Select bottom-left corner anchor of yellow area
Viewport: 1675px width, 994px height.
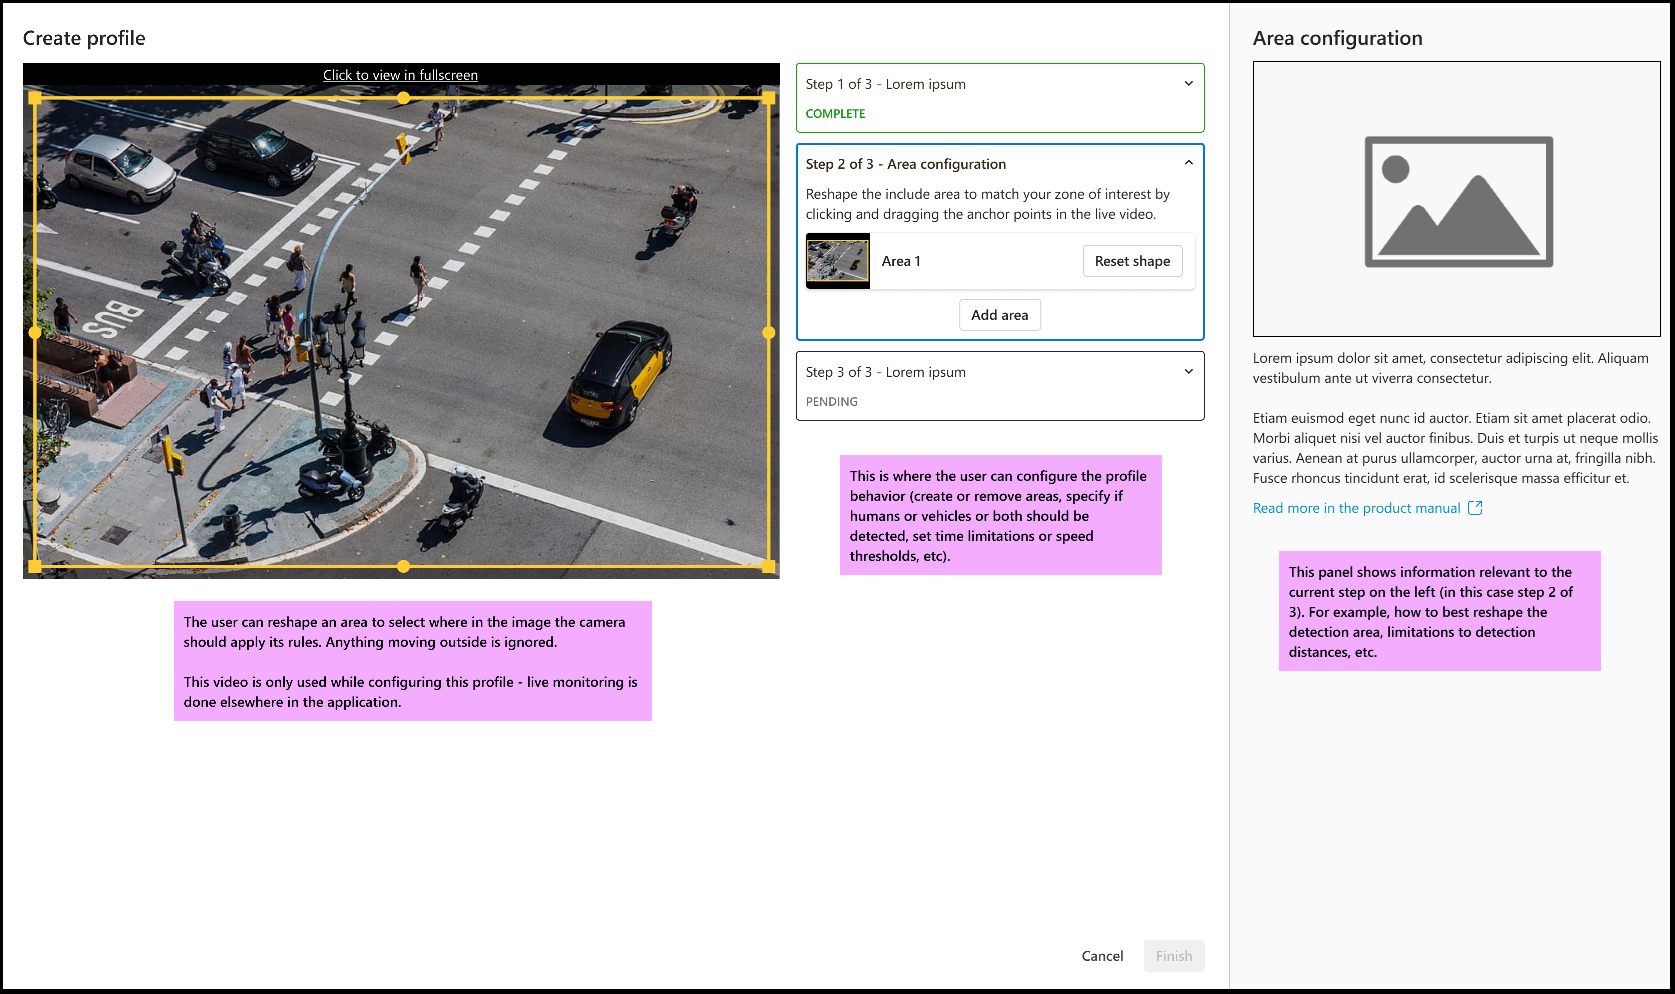coord(35,566)
